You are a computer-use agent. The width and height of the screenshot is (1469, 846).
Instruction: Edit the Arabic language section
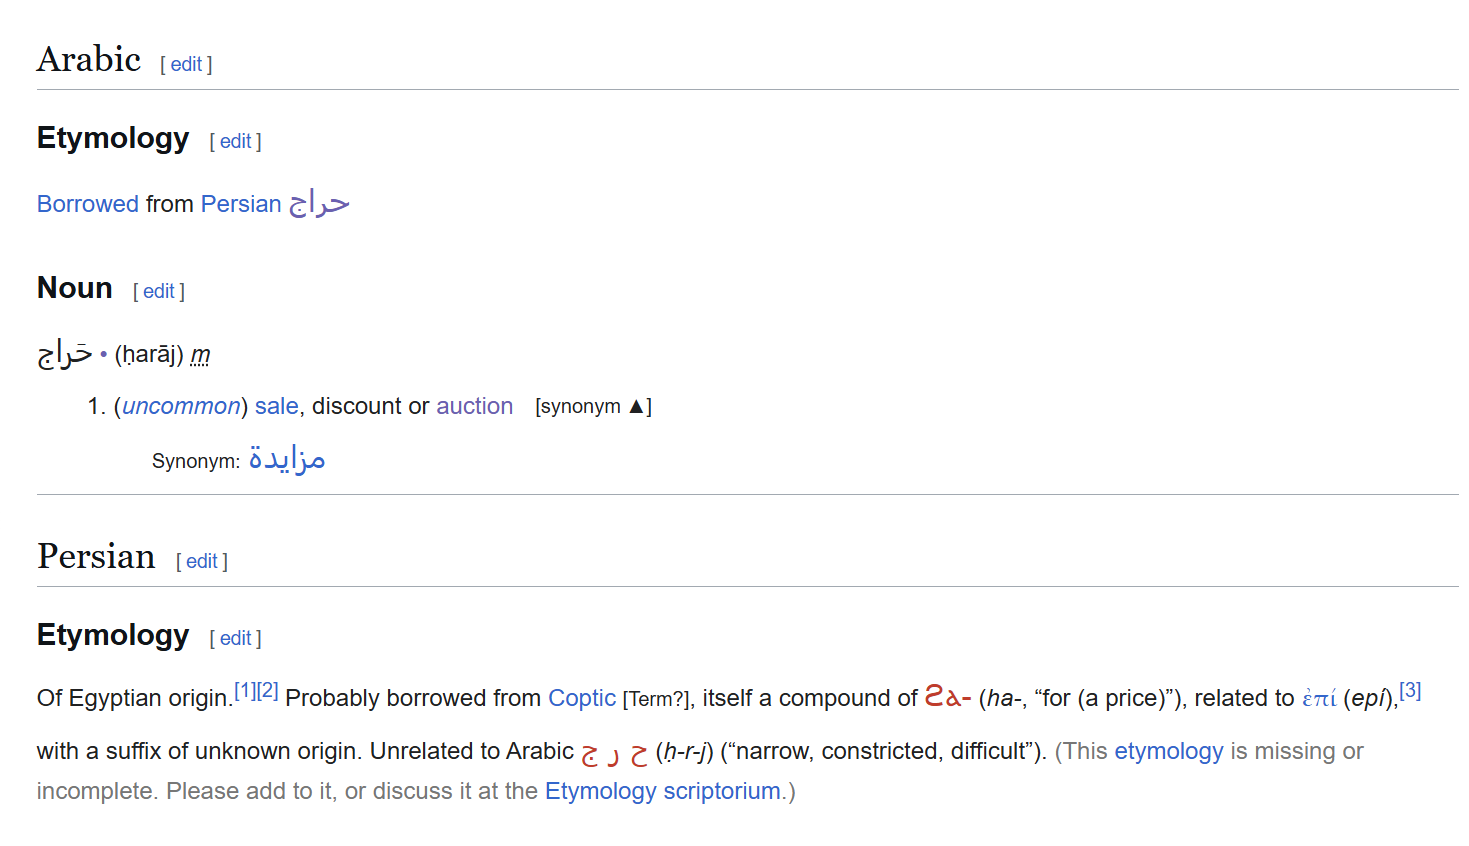pyautogui.click(x=186, y=65)
